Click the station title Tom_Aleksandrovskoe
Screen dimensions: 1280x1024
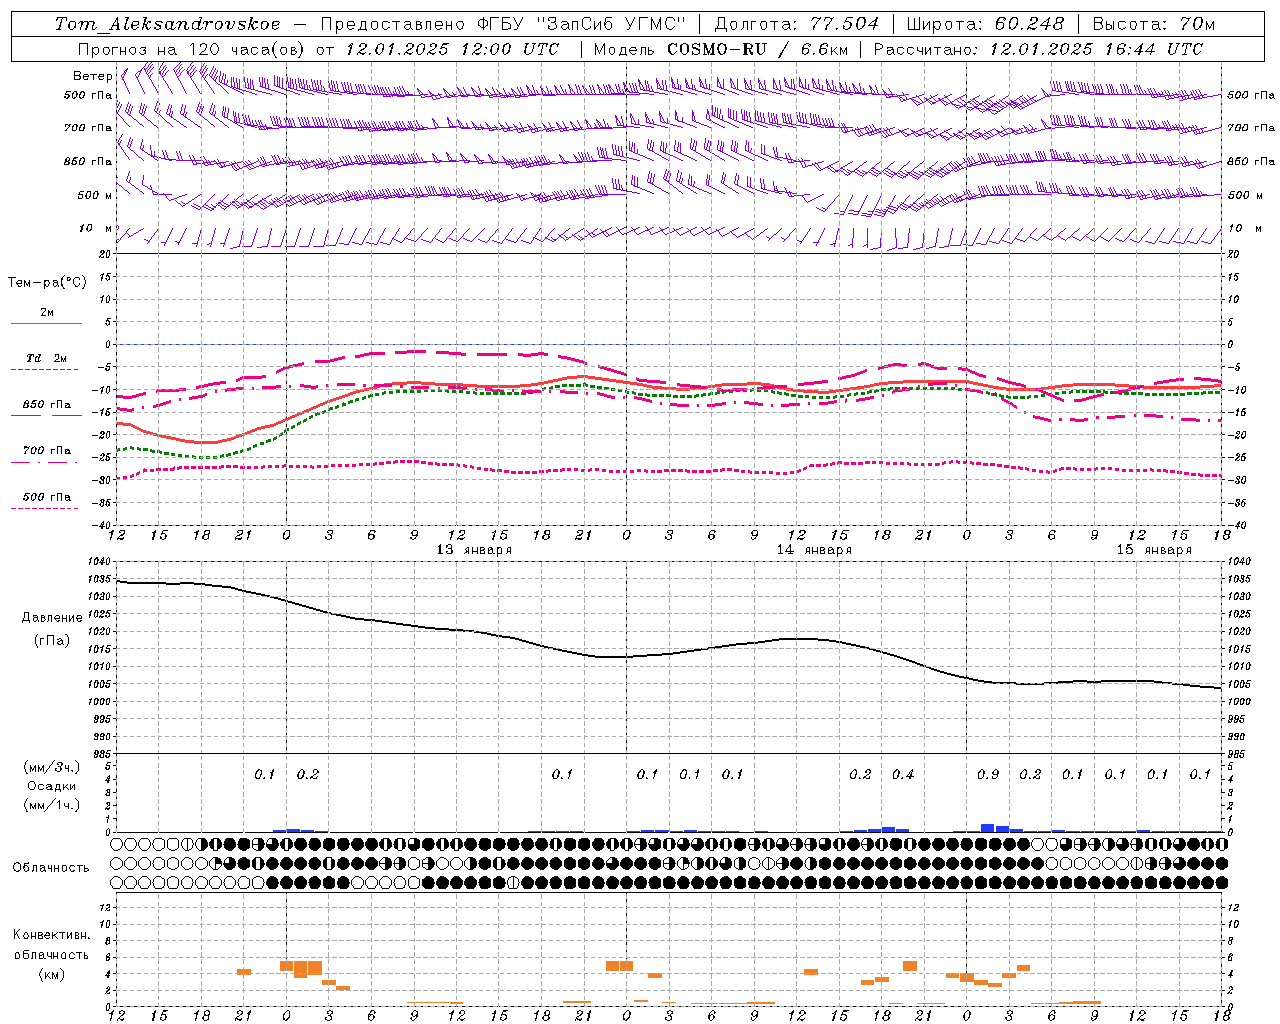coord(167,24)
